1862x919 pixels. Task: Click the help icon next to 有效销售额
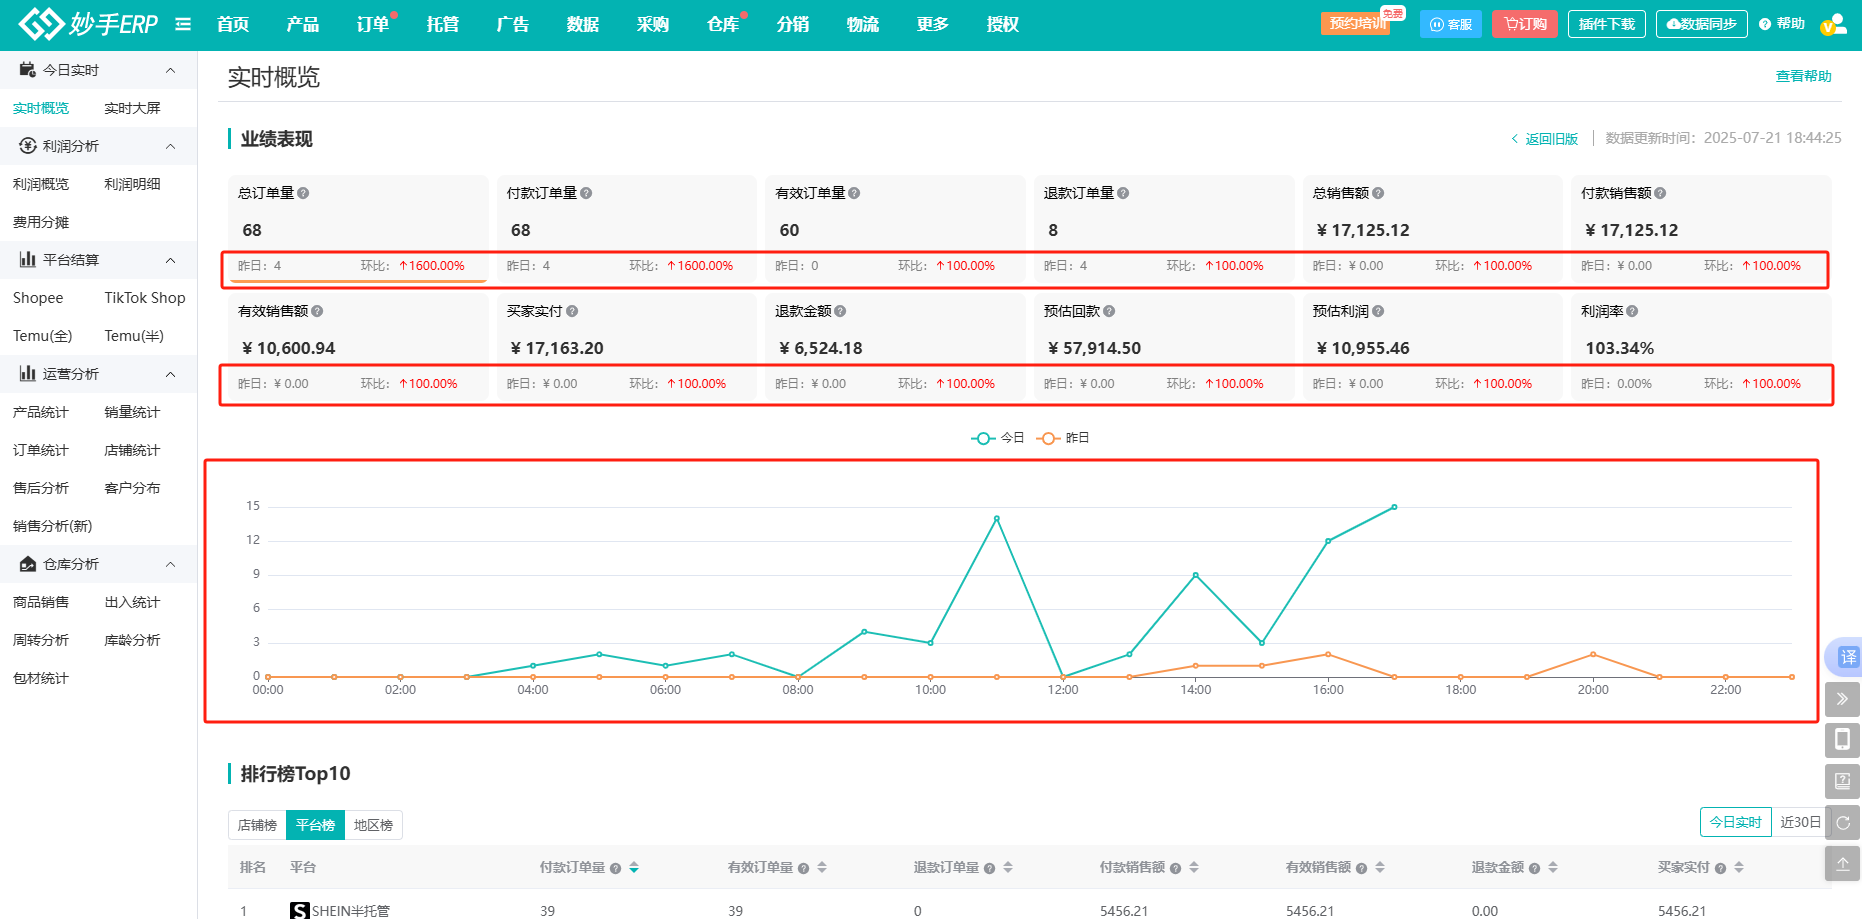tap(317, 311)
